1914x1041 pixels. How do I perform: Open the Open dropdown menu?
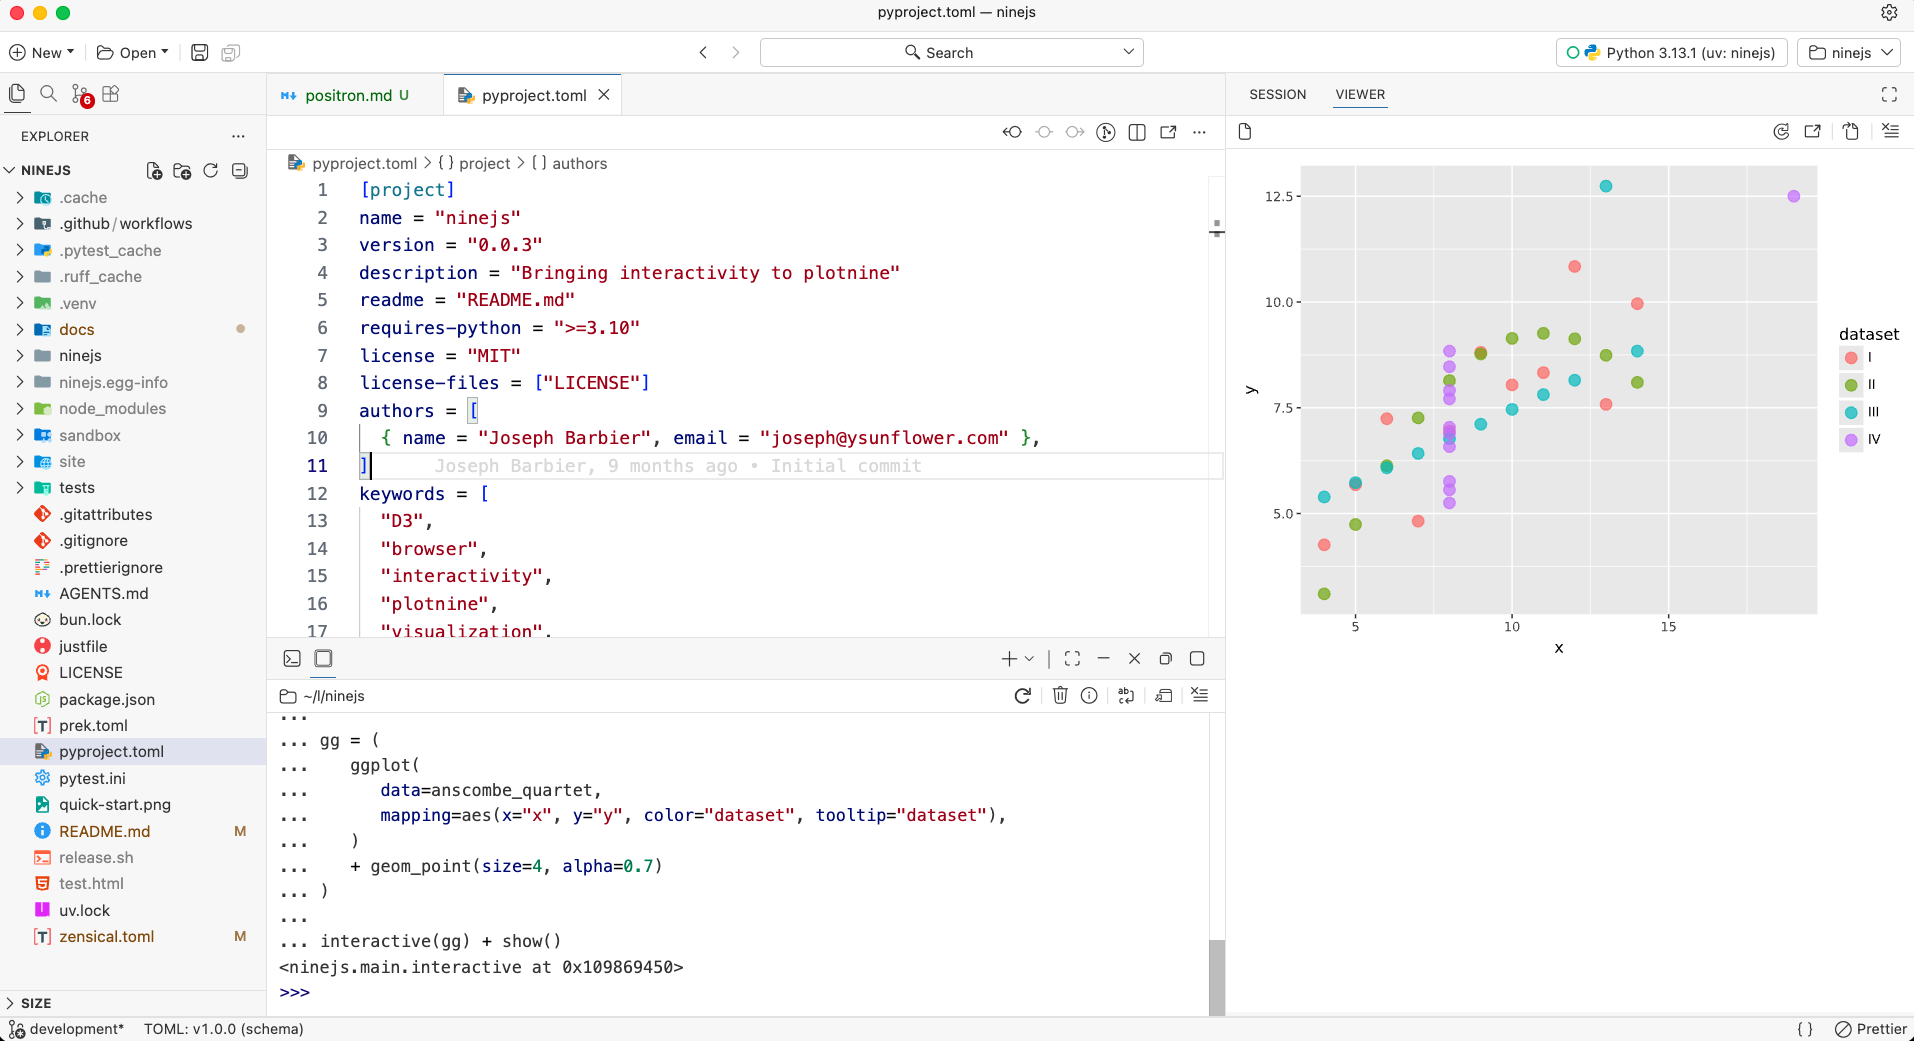click(x=133, y=53)
